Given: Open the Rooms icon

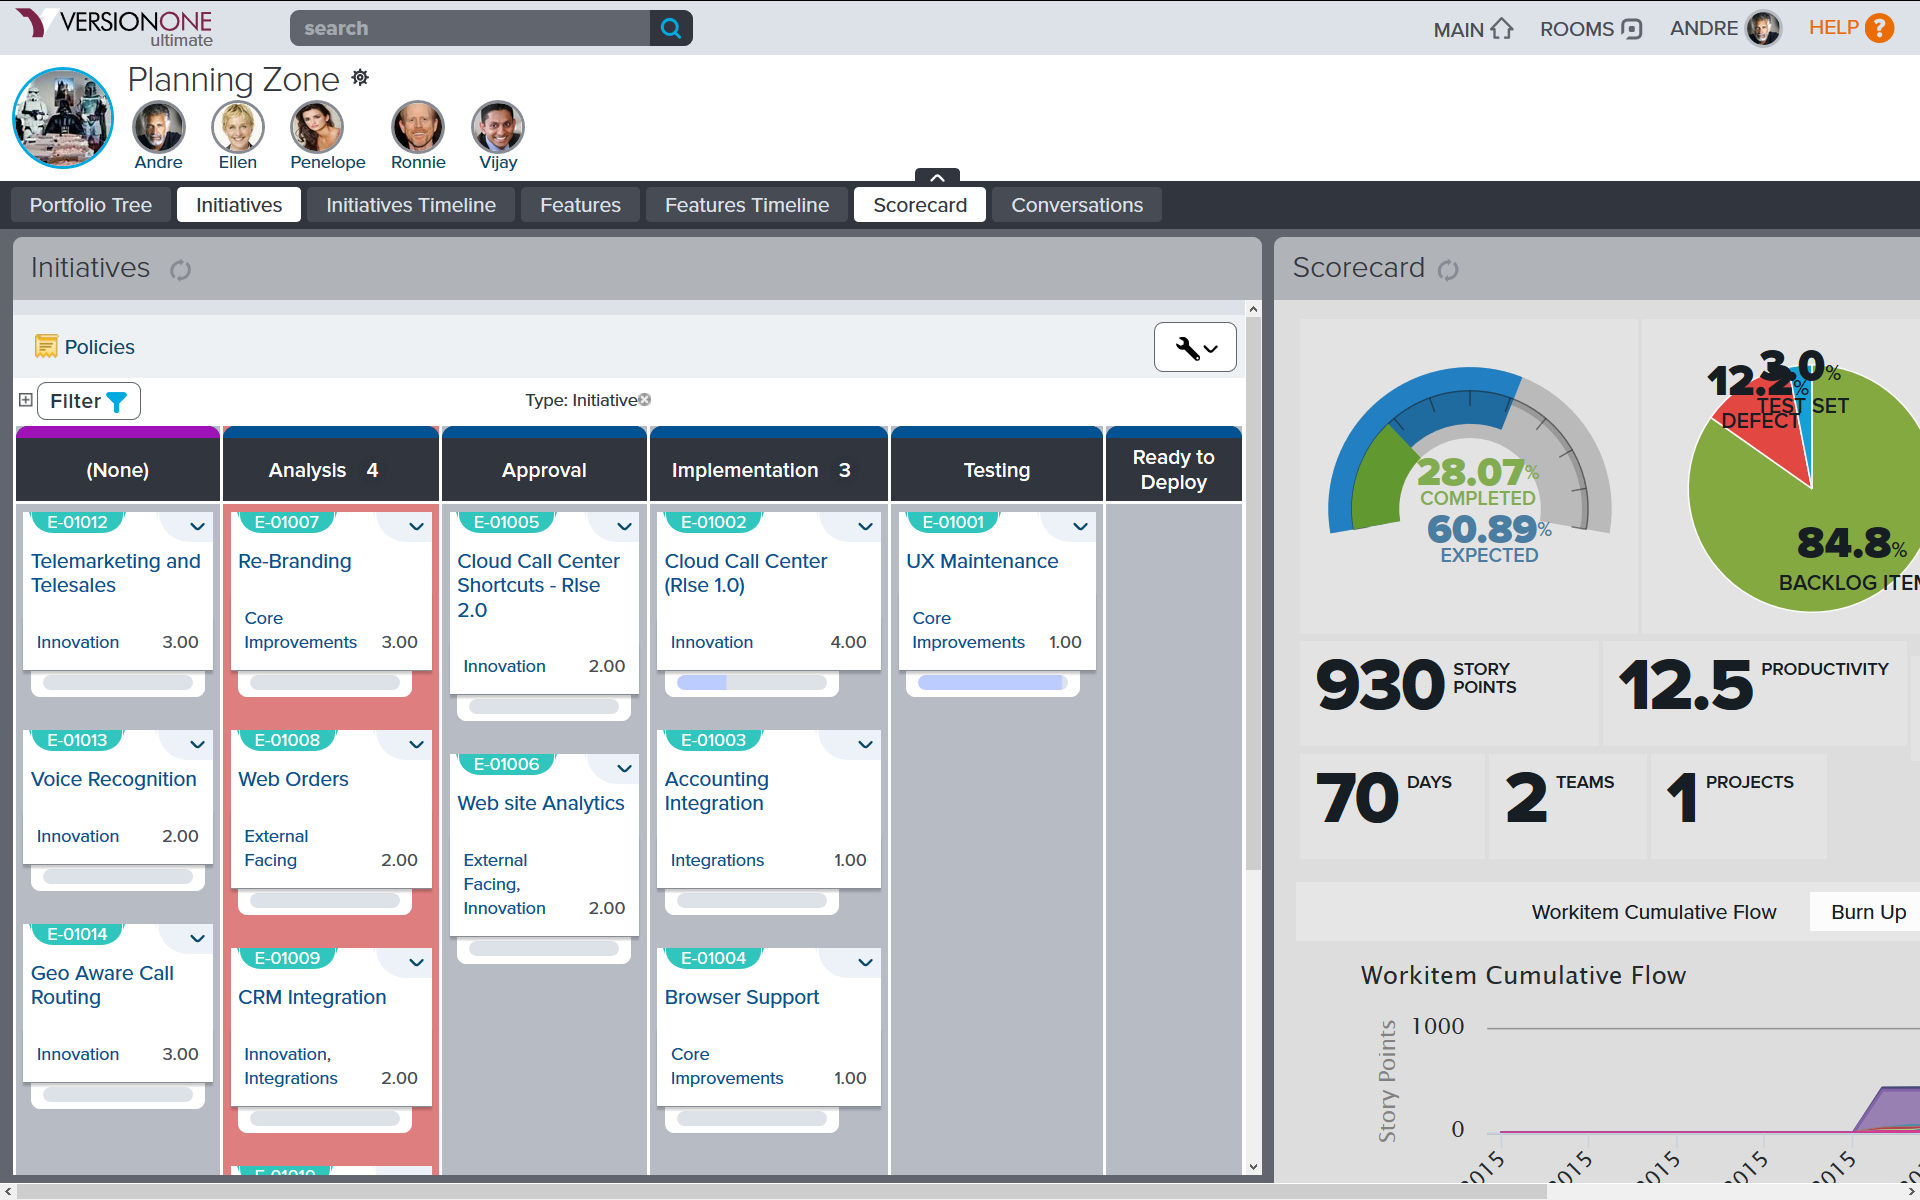Looking at the screenshot, I should 1632,29.
